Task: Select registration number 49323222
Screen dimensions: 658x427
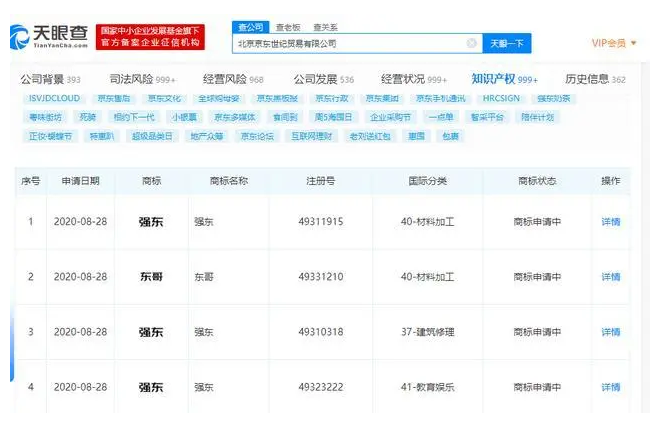Action: pos(321,387)
